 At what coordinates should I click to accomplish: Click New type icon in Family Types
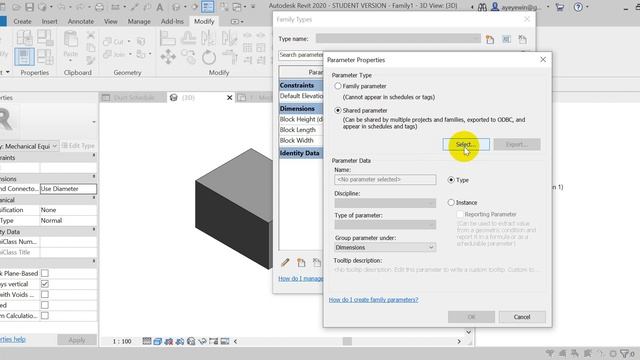click(490, 39)
